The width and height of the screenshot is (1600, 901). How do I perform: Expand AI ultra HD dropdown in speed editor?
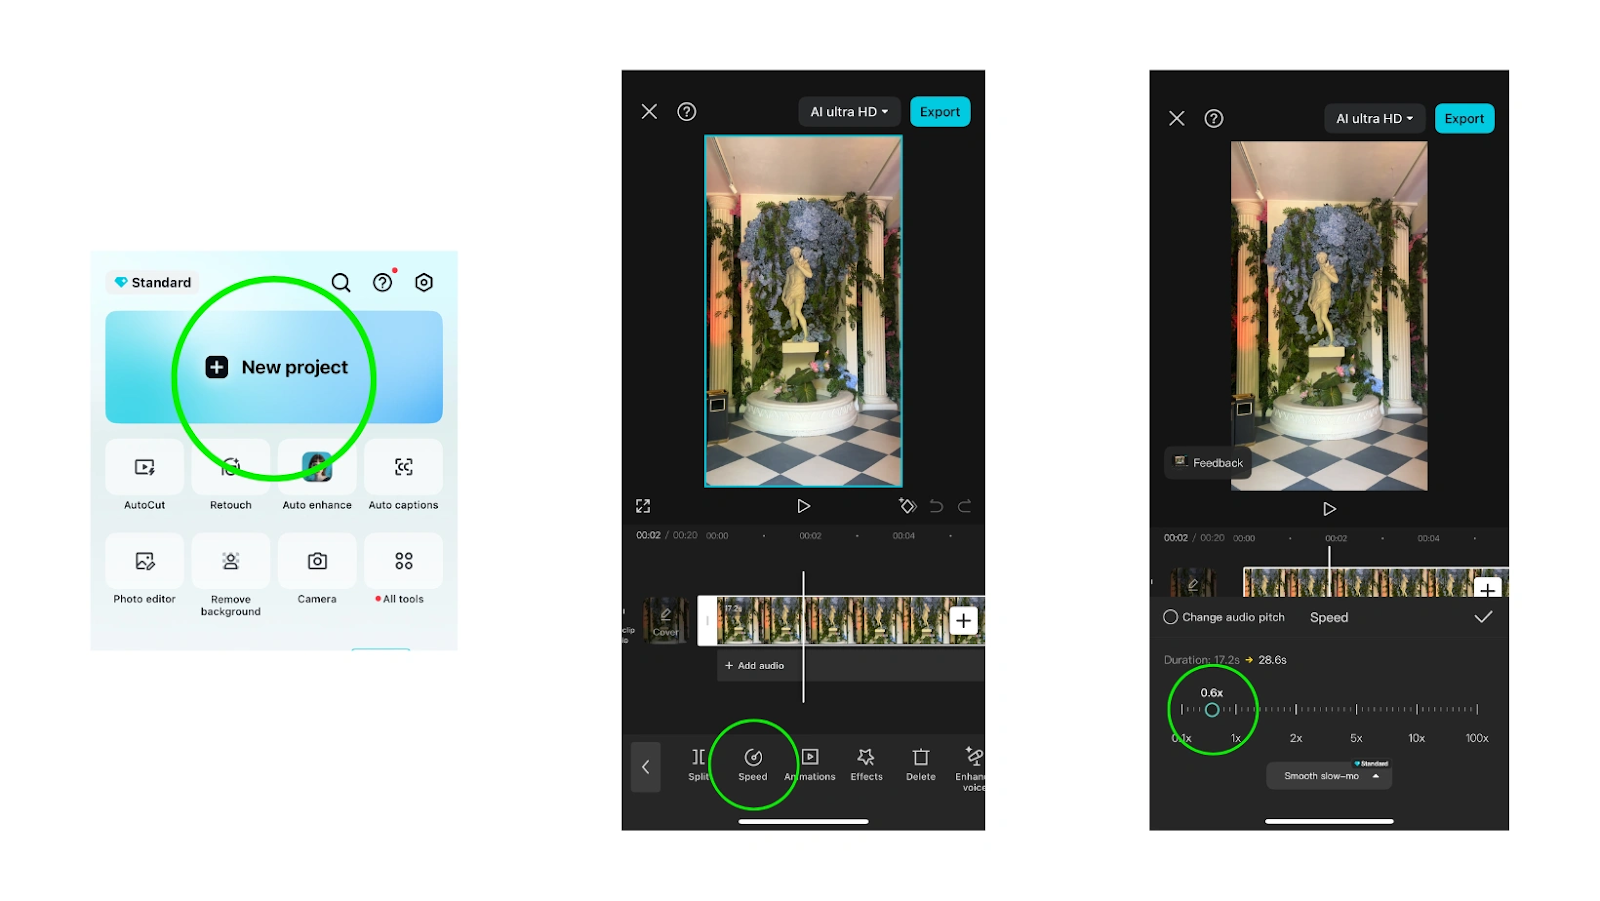click(1375, 119)
